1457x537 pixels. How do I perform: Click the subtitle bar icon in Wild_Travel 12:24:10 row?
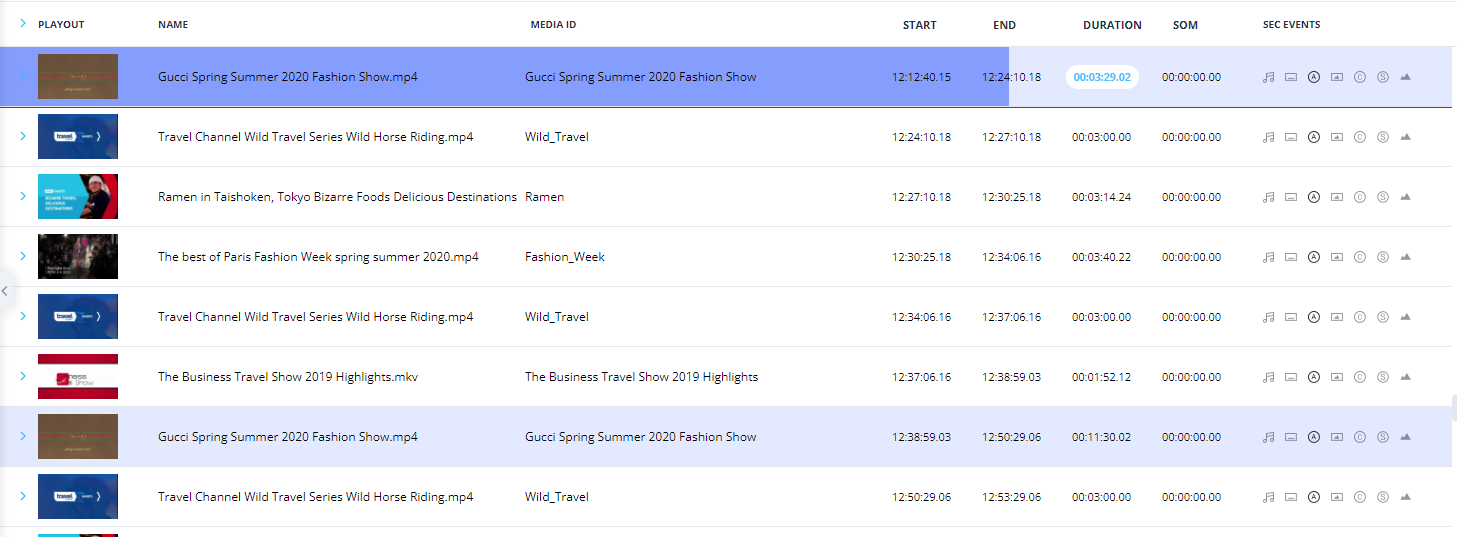coord(1291,137)
